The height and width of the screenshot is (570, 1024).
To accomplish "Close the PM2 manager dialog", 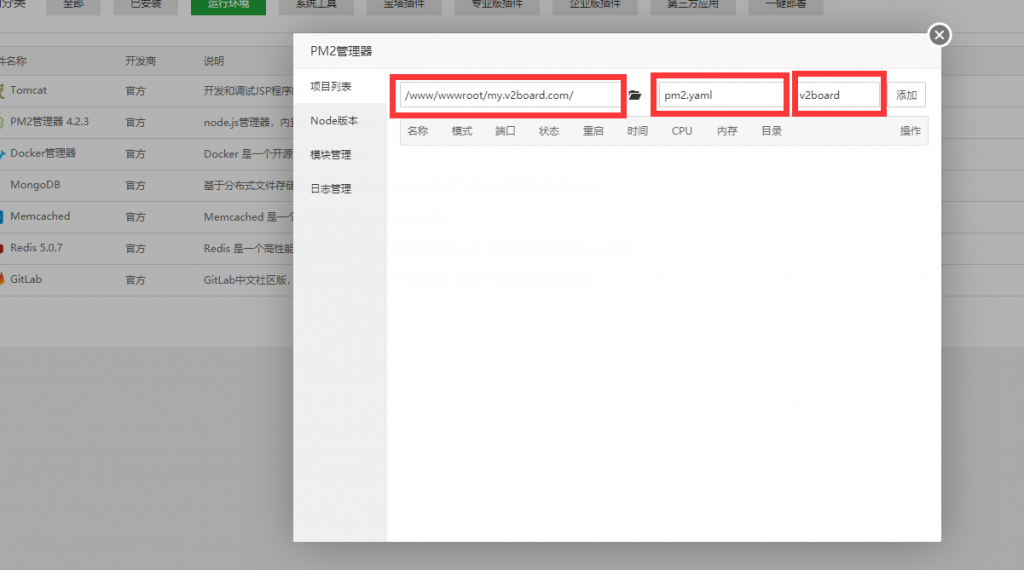I will (939, 35).
